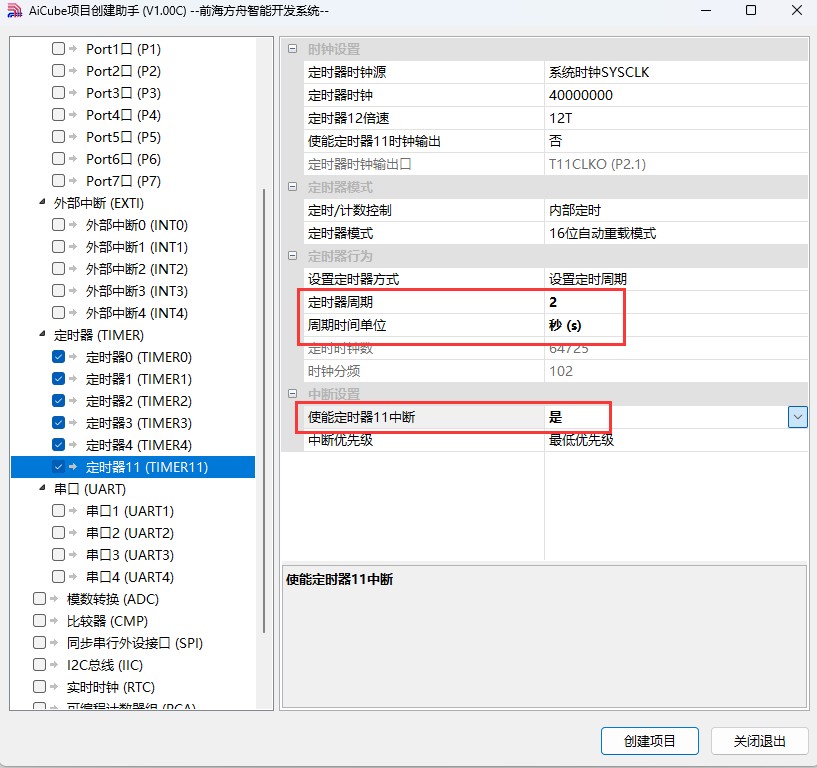The width and height of the screenshot is (817, 768).
Task: Click the 定时器12倍速 value 12T
Action: [x=676, y=118]
